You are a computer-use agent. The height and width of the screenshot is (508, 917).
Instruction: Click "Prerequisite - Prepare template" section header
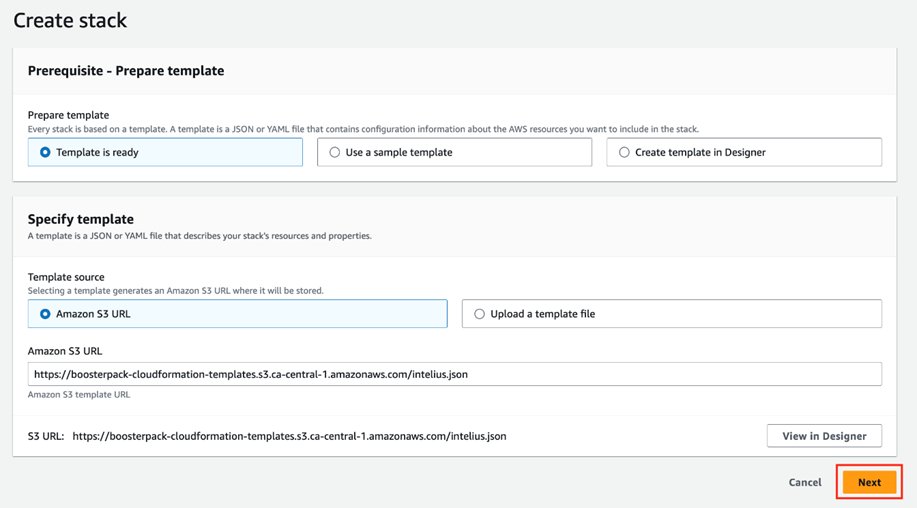126,71
